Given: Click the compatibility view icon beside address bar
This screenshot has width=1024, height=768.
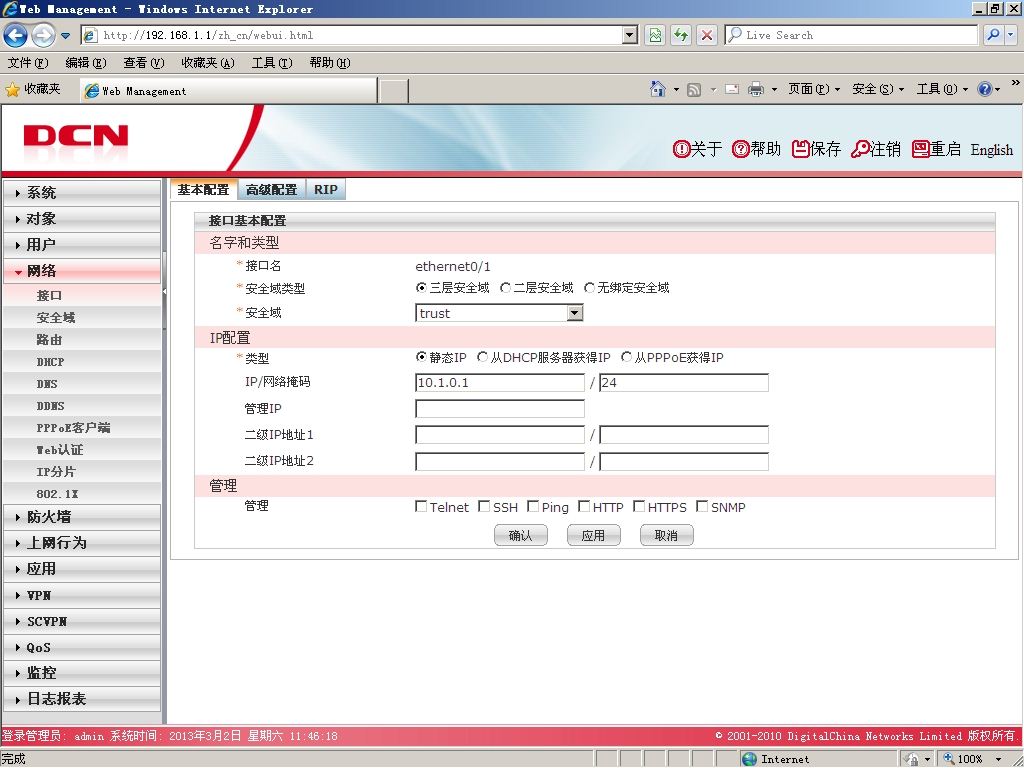Looking at the screenshot, I should [x=655, y=35].
